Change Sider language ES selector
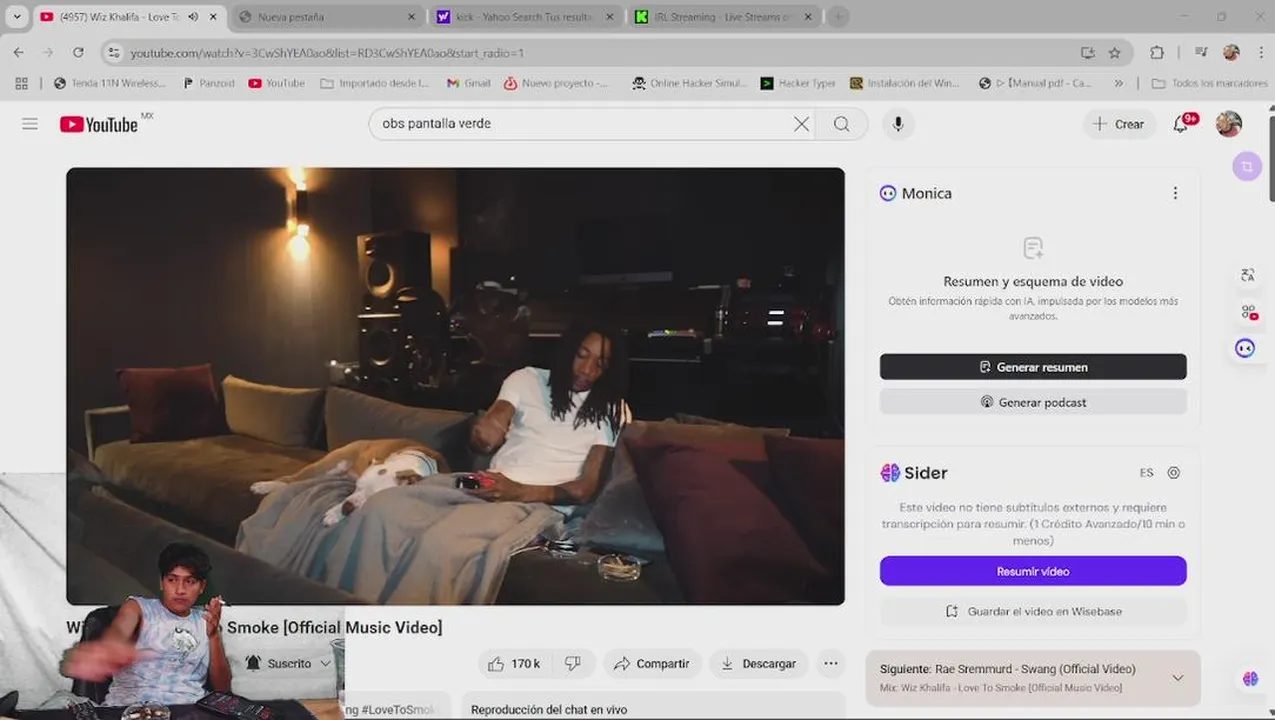 [1146, 473]
